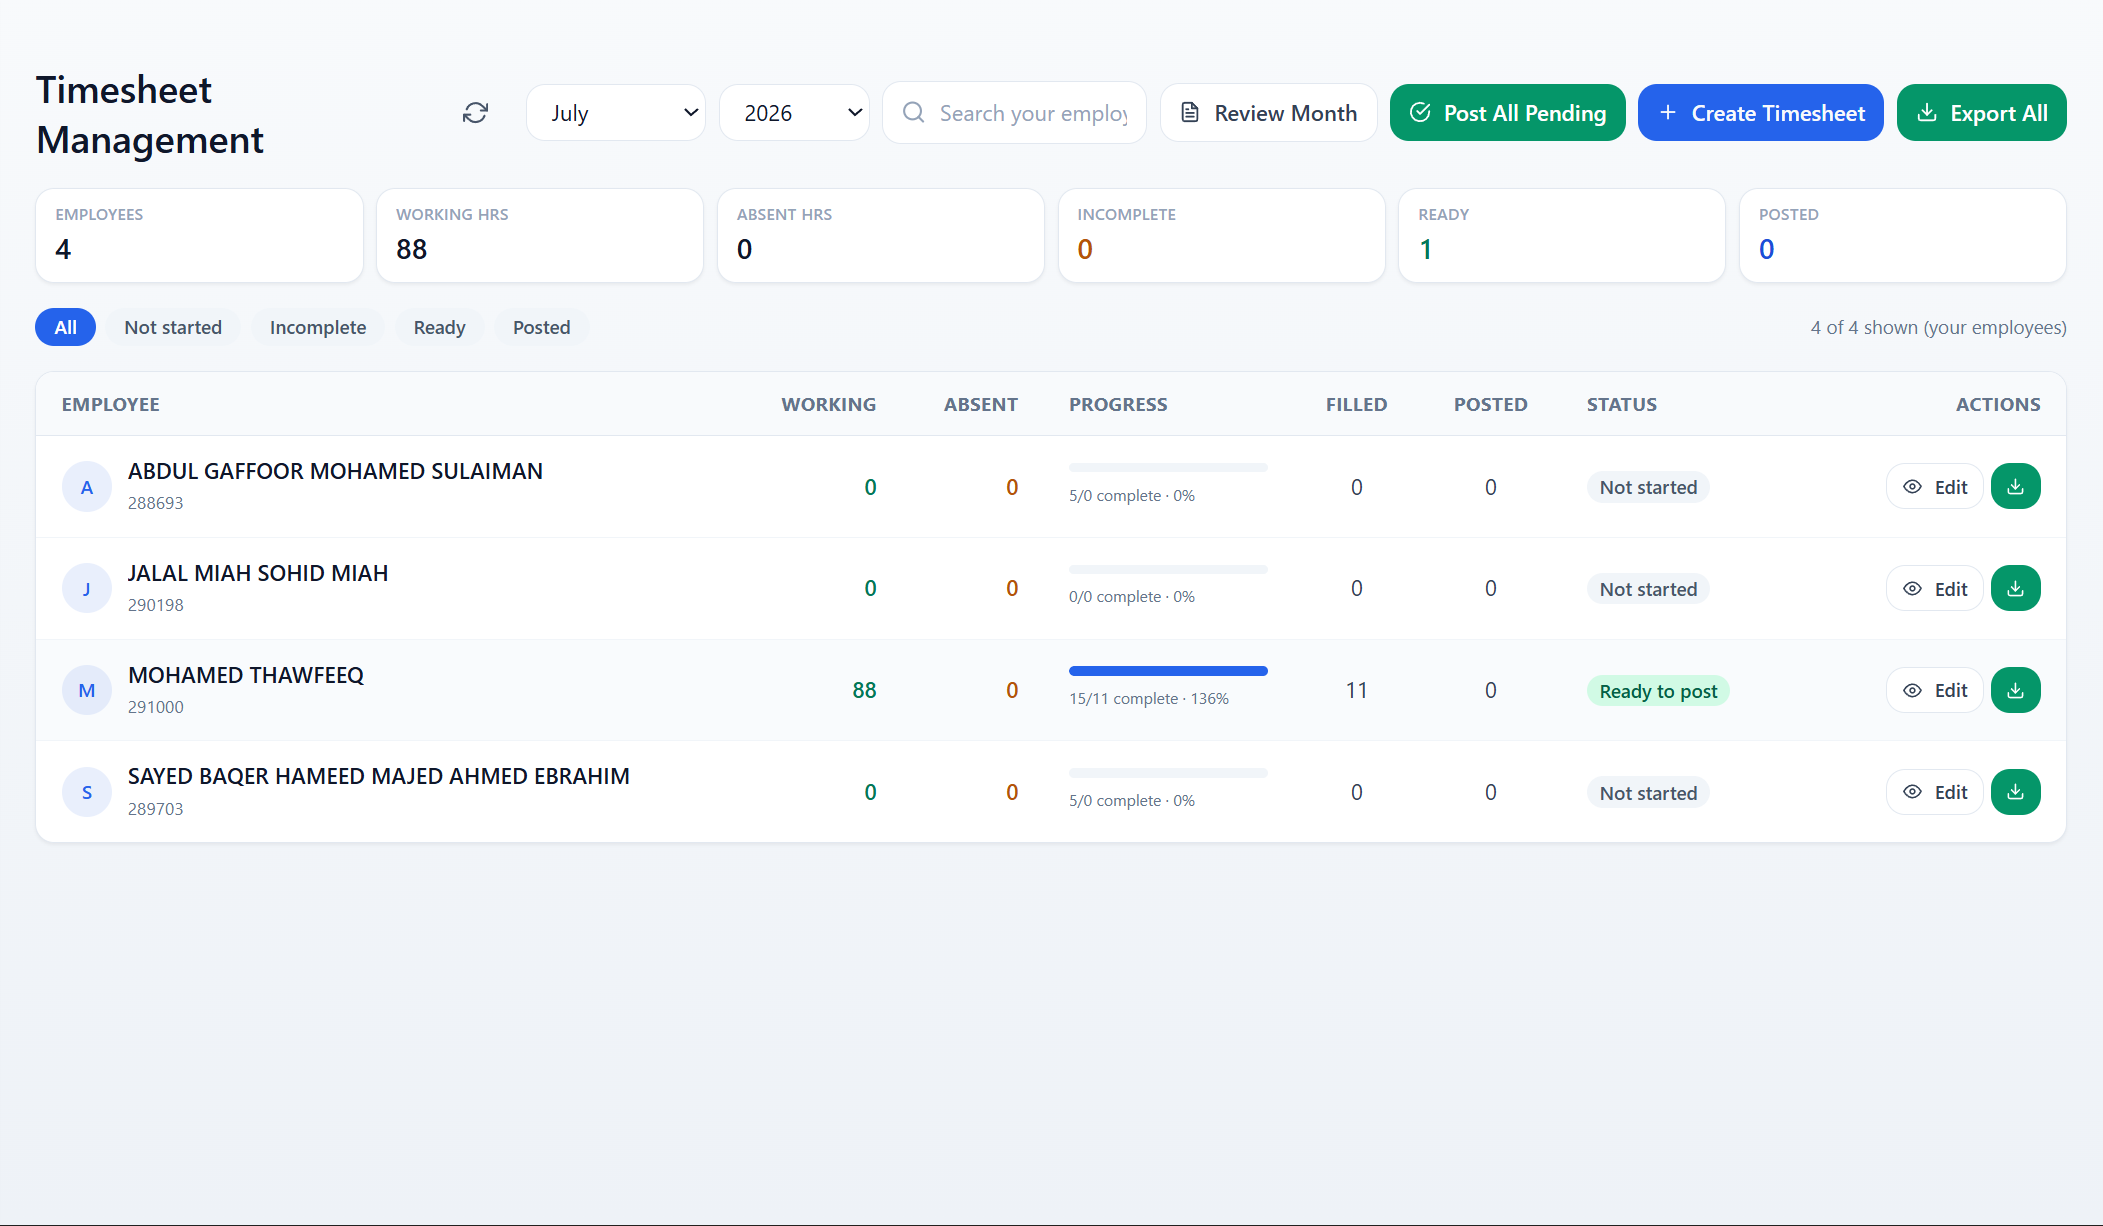Click employee ID 288693
The height and width of the screenshot is (1226, 2103).
pos(156,503)
